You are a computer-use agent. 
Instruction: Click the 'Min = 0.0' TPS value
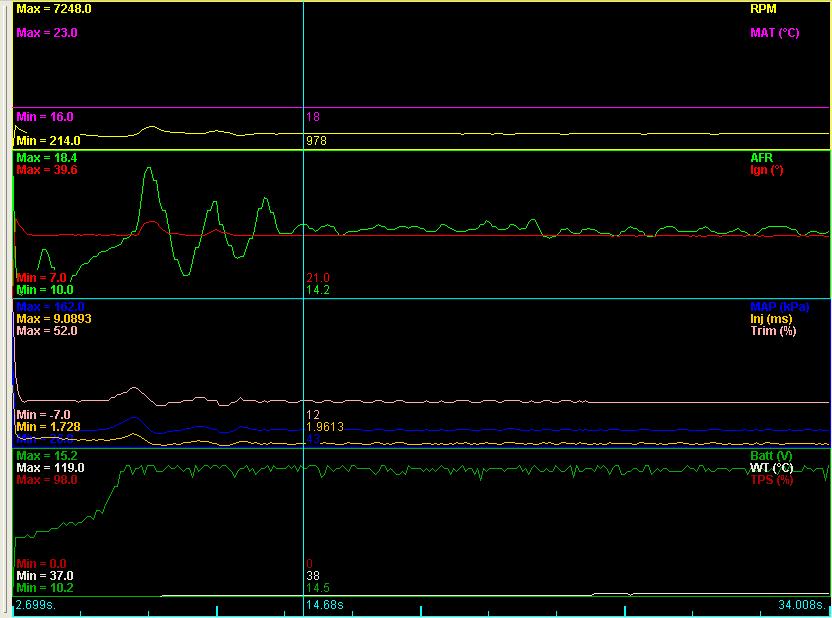click(41, 564)
